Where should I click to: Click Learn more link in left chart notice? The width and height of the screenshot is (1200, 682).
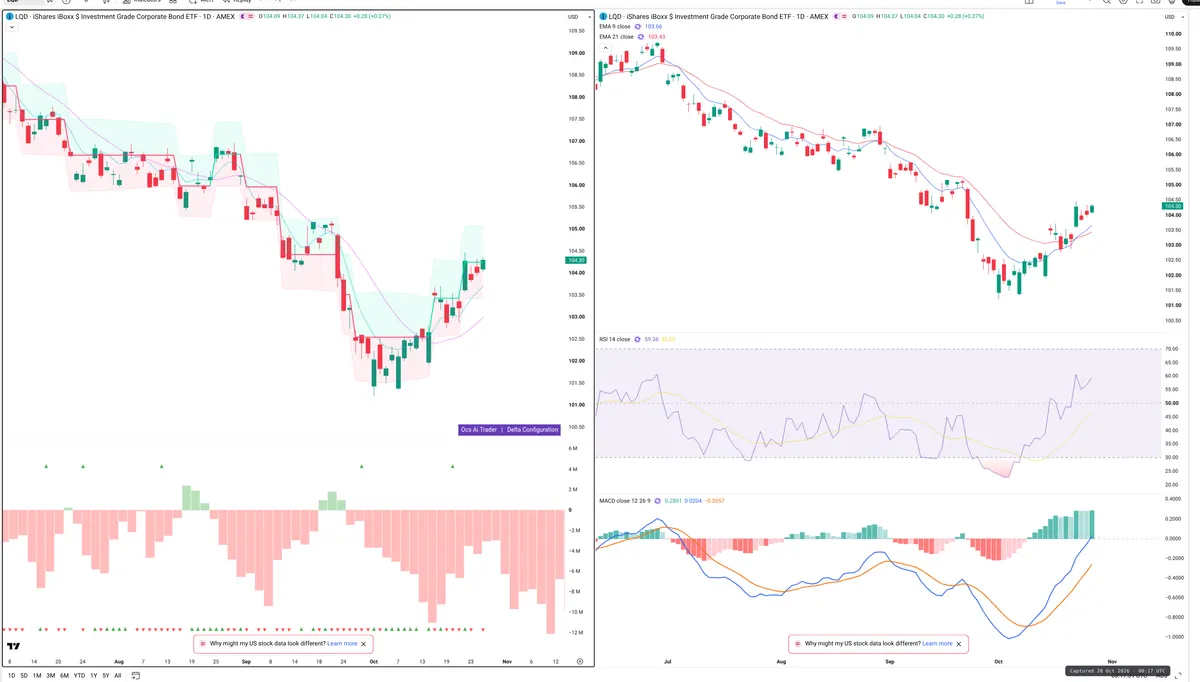pyautogui.click(x=342, y=644)
